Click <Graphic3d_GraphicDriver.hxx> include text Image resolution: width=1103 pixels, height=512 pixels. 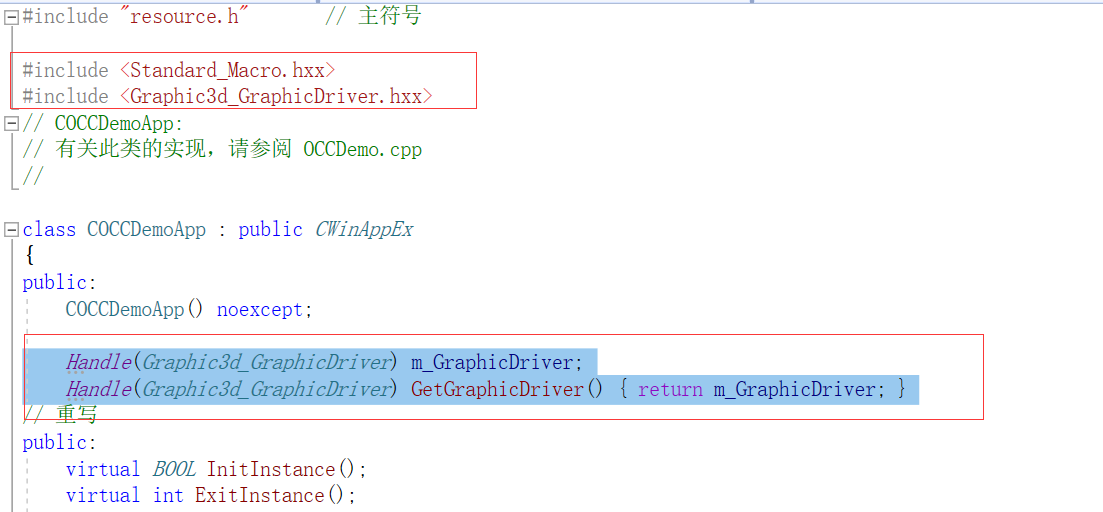point(276,96)
